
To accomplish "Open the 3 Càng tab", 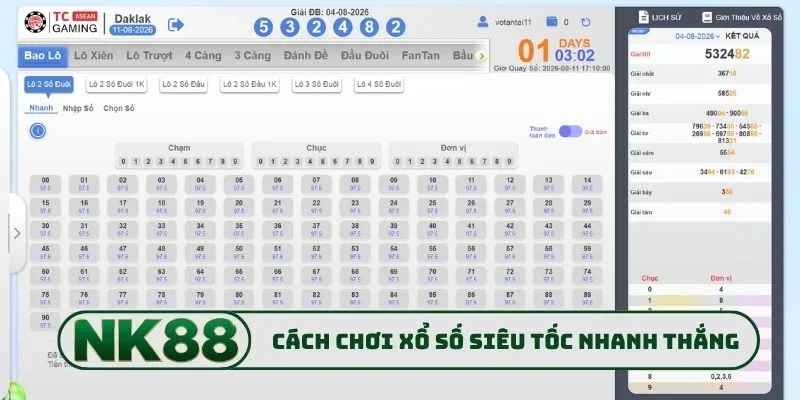I will (253, 56).
